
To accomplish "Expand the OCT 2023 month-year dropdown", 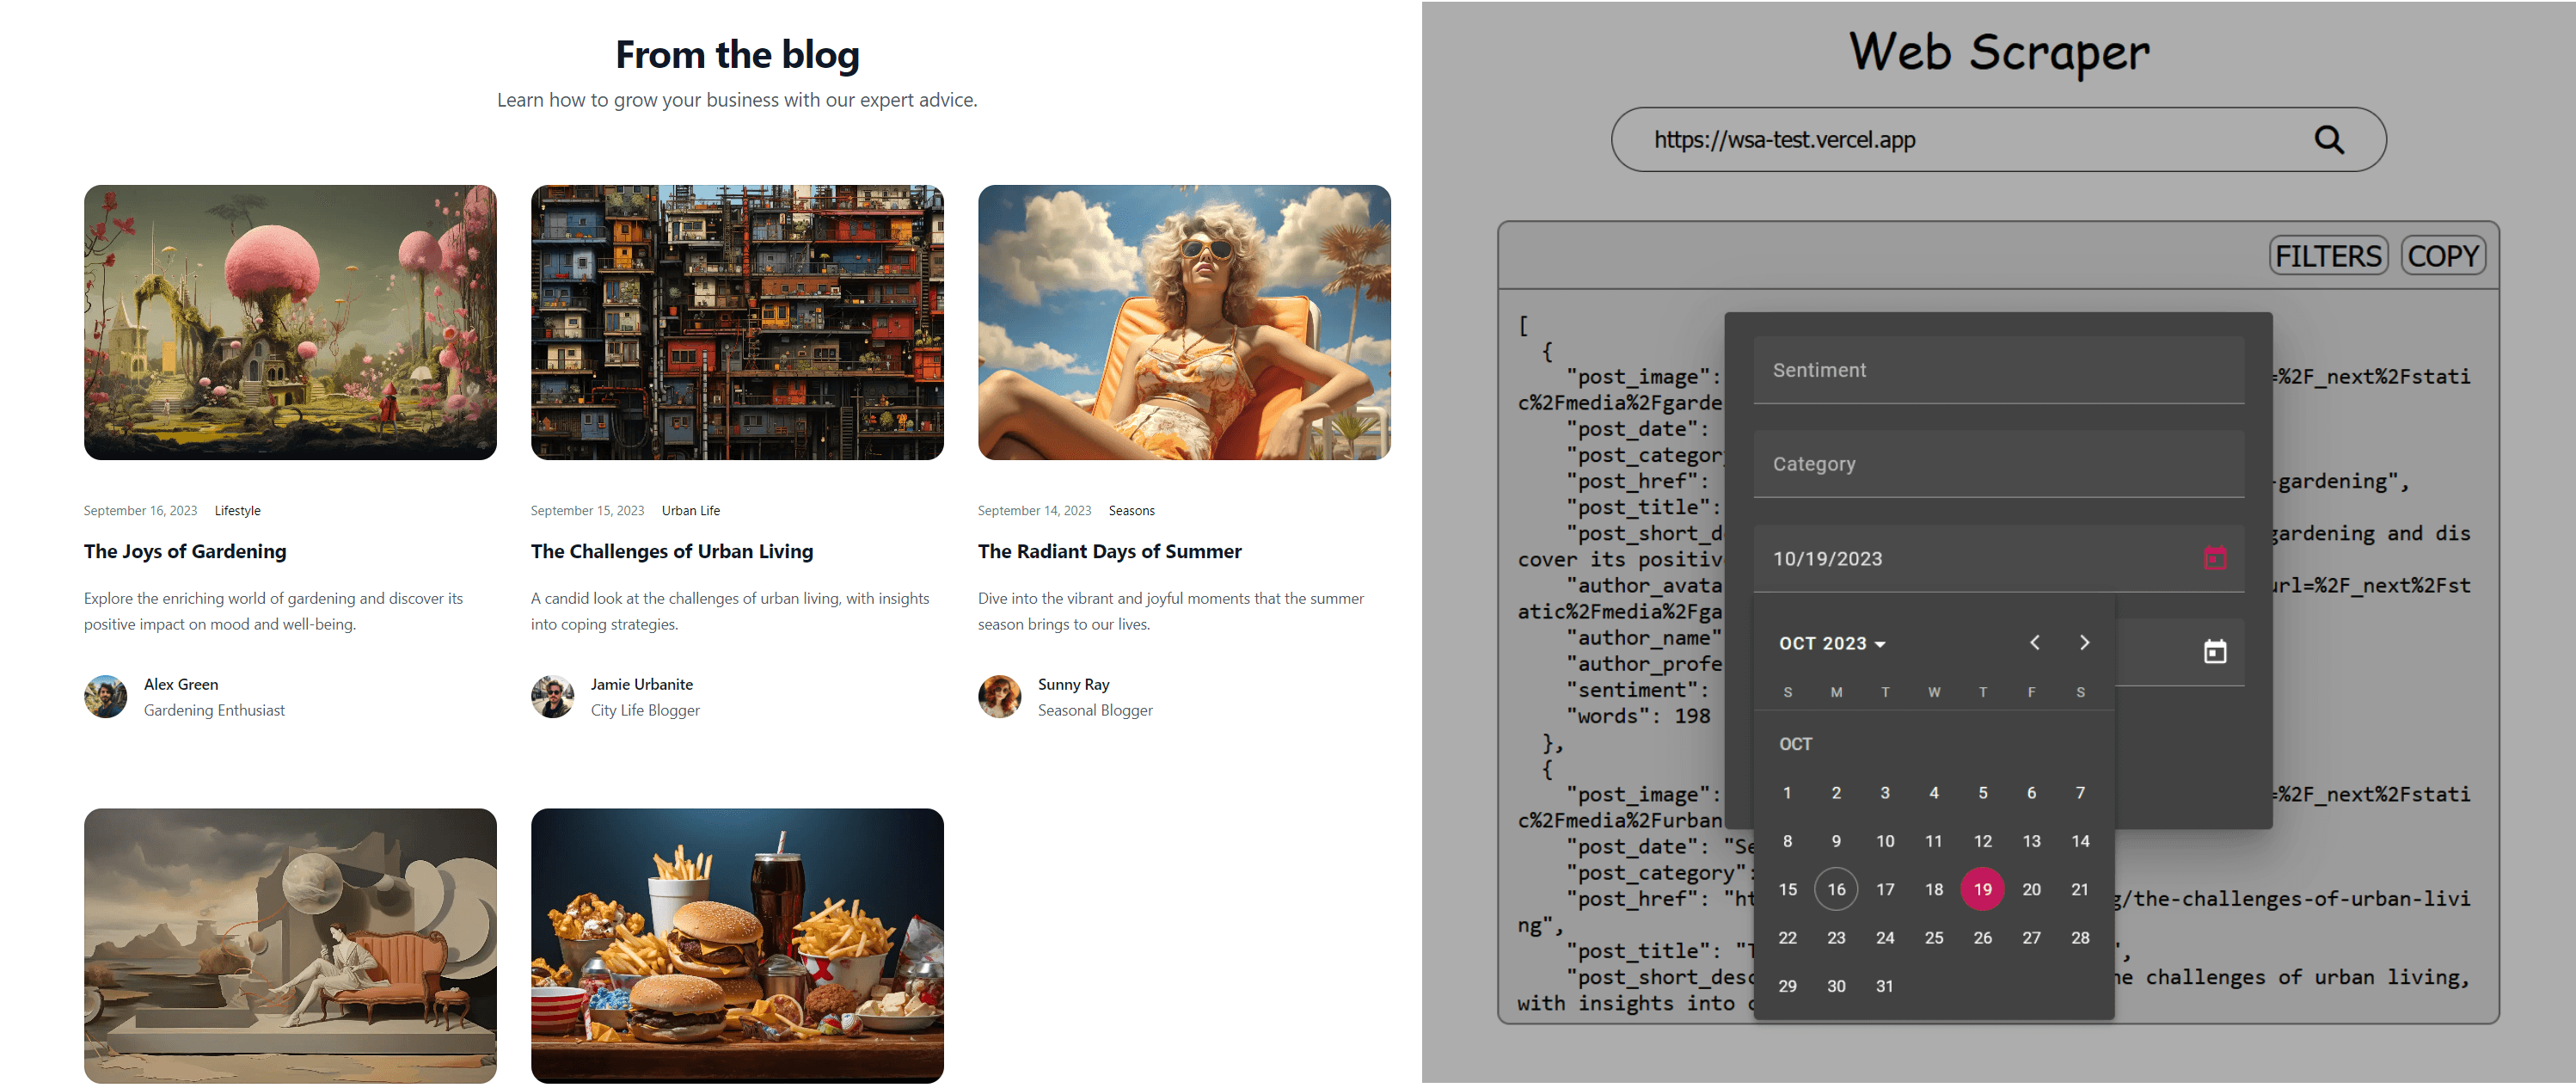I will [1832, 644].
